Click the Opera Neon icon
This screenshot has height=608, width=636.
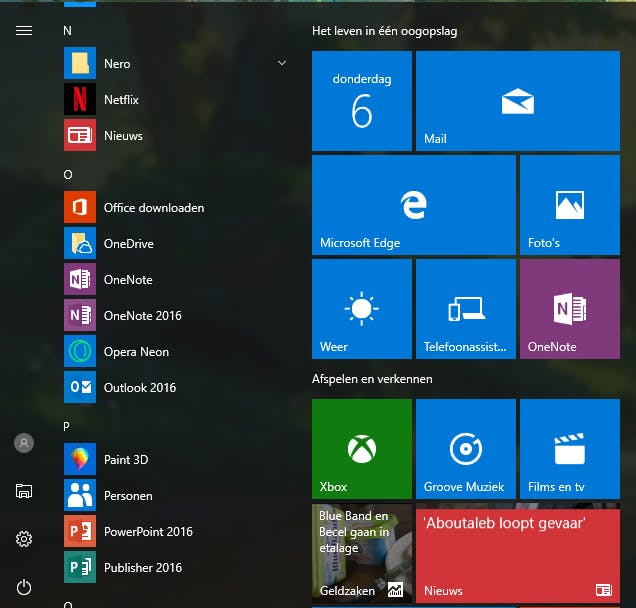point(80,351)
